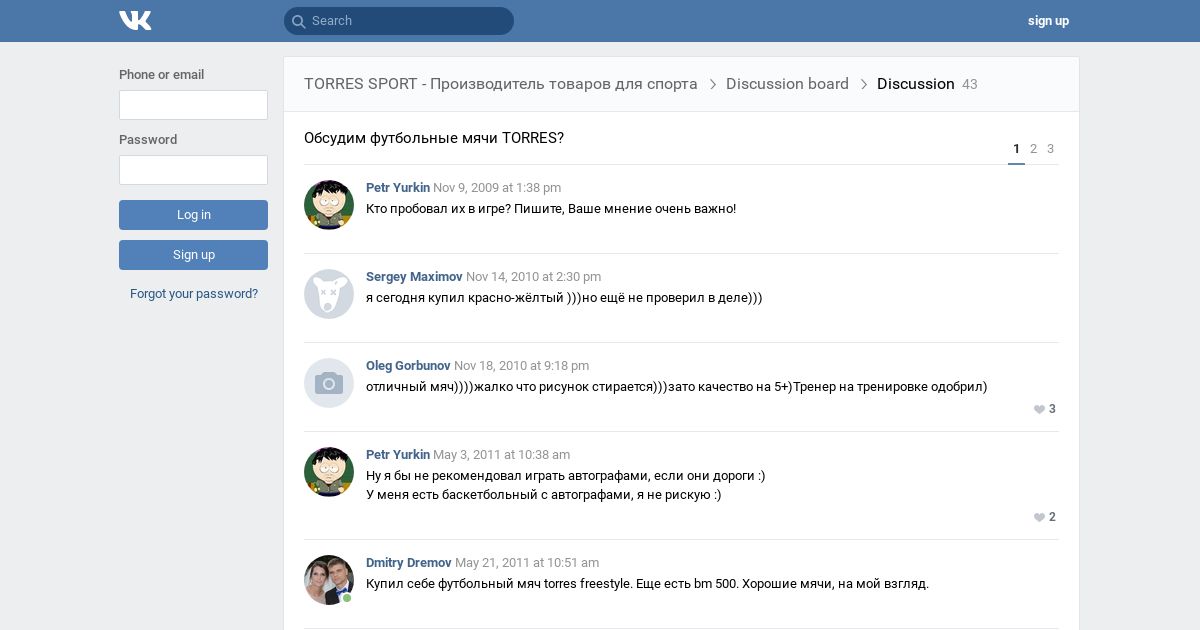Open TORRES SPORT group breadcrumb link

pyautogui.click(x=501, y=84)
